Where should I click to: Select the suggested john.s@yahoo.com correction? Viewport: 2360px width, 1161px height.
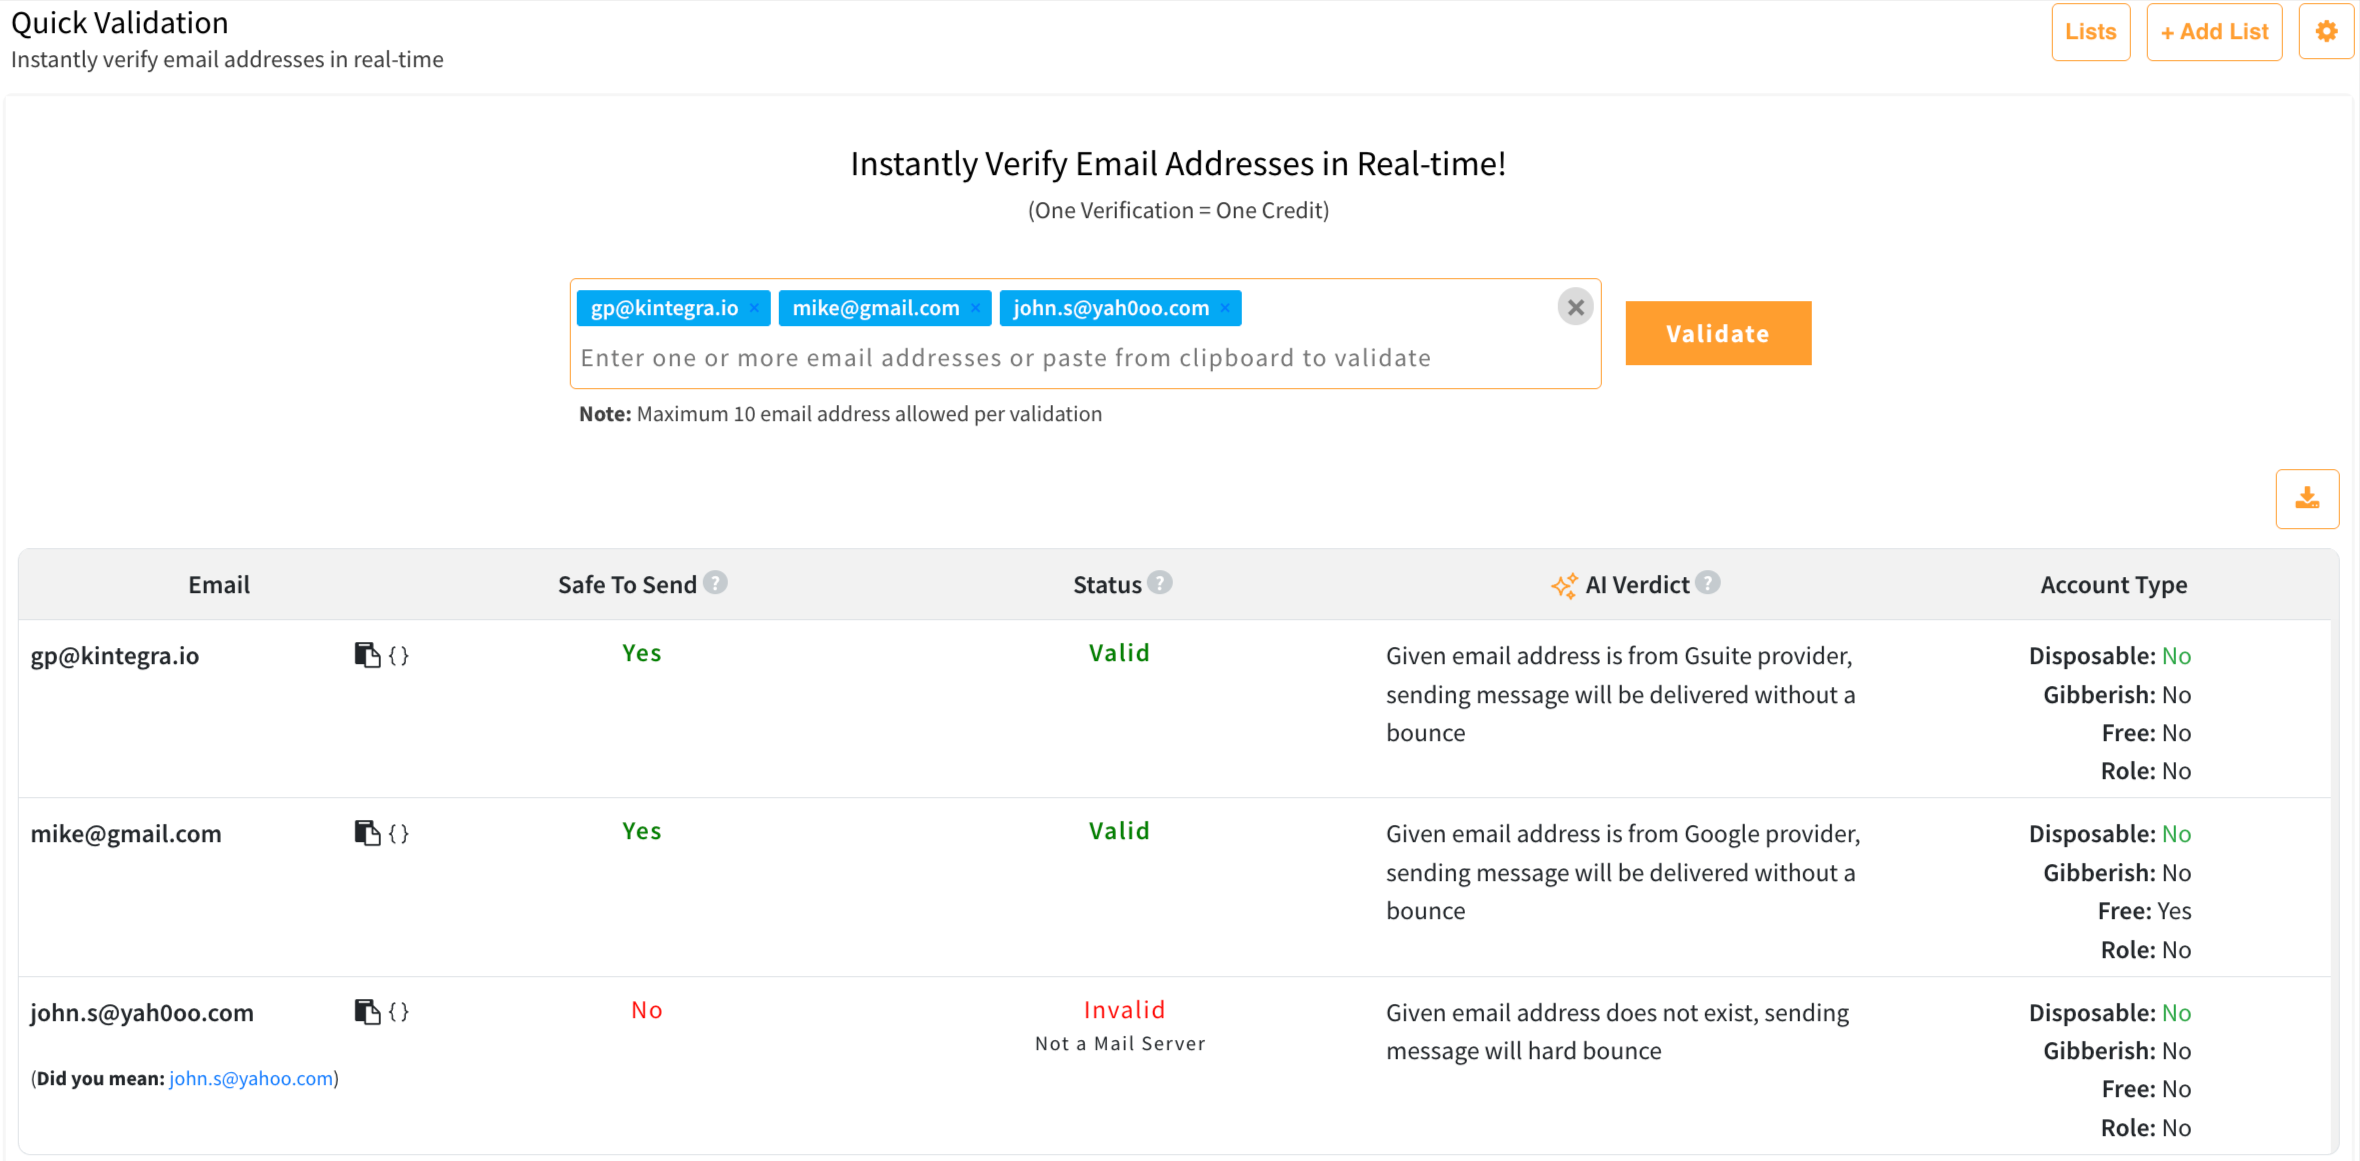(250, 1078)
